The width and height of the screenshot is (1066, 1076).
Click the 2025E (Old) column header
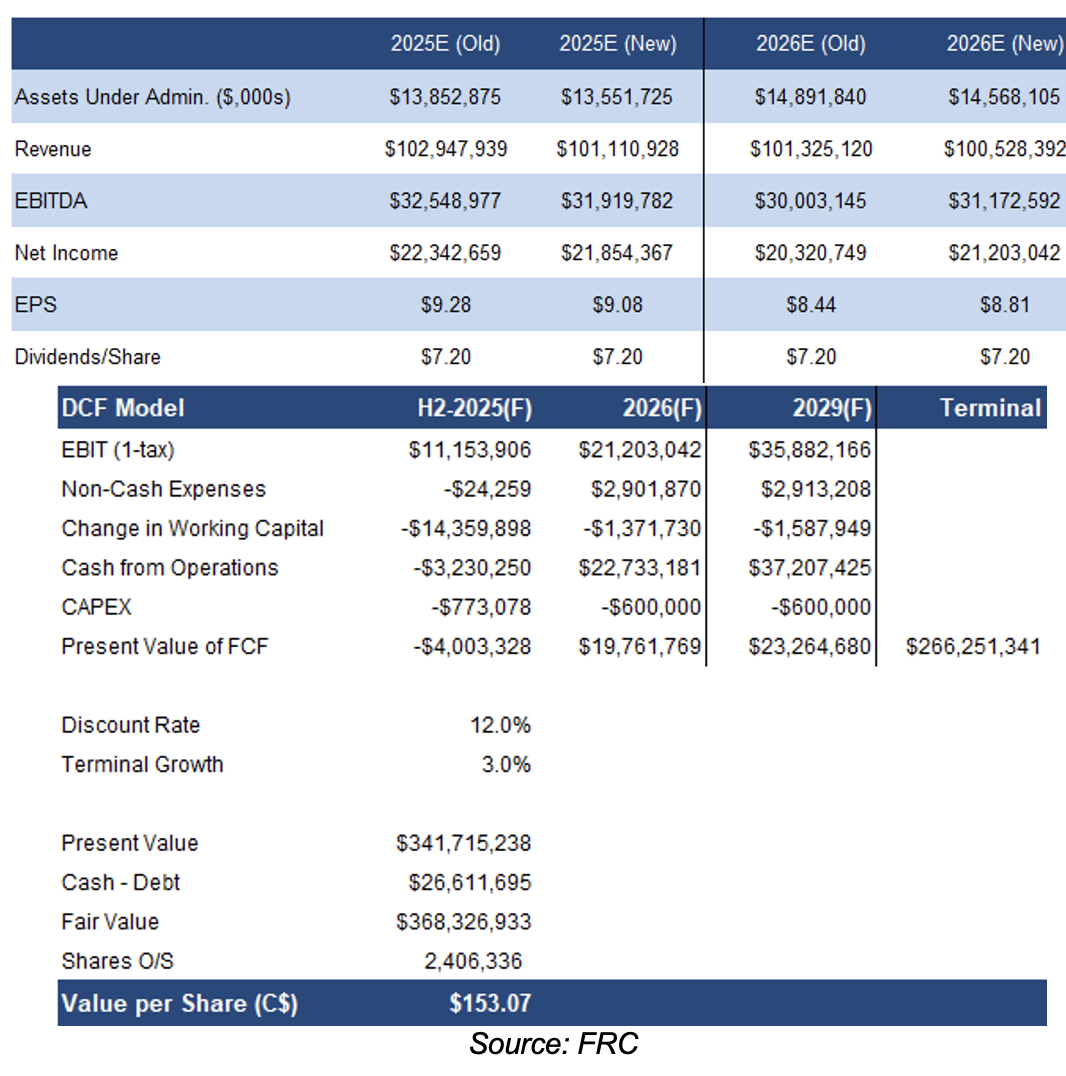445,43
